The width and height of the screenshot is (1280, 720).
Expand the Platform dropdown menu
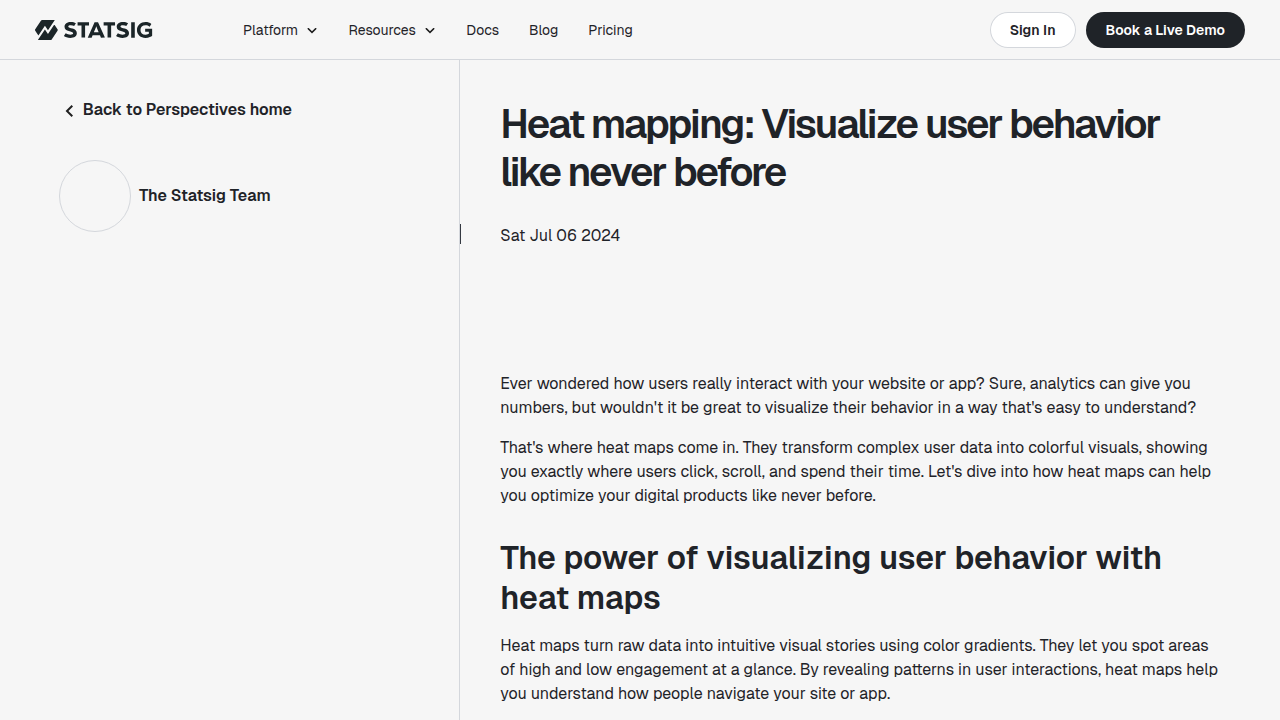pyautogui.click(x=280, y=30)
